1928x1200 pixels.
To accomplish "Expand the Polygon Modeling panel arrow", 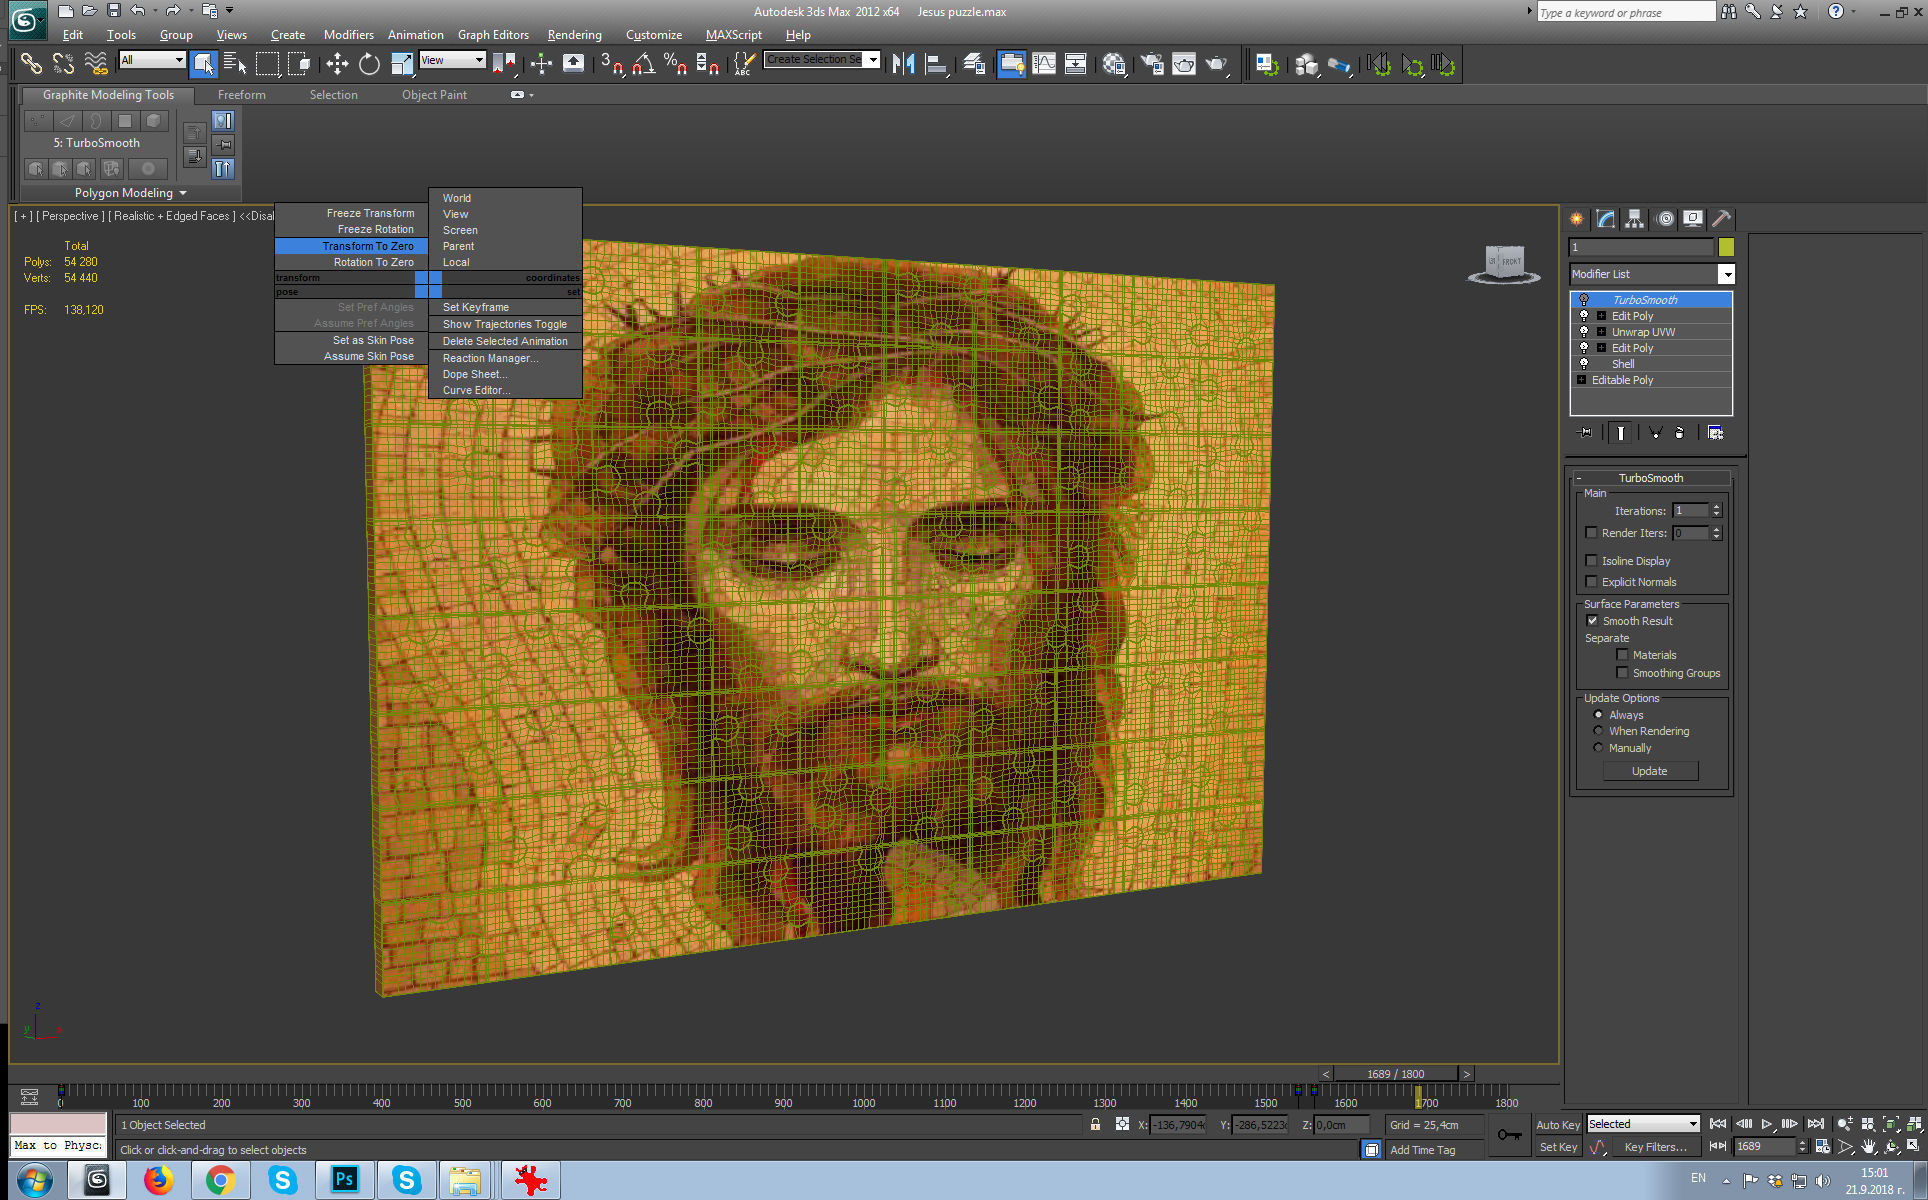I will [x=183, y=193].
